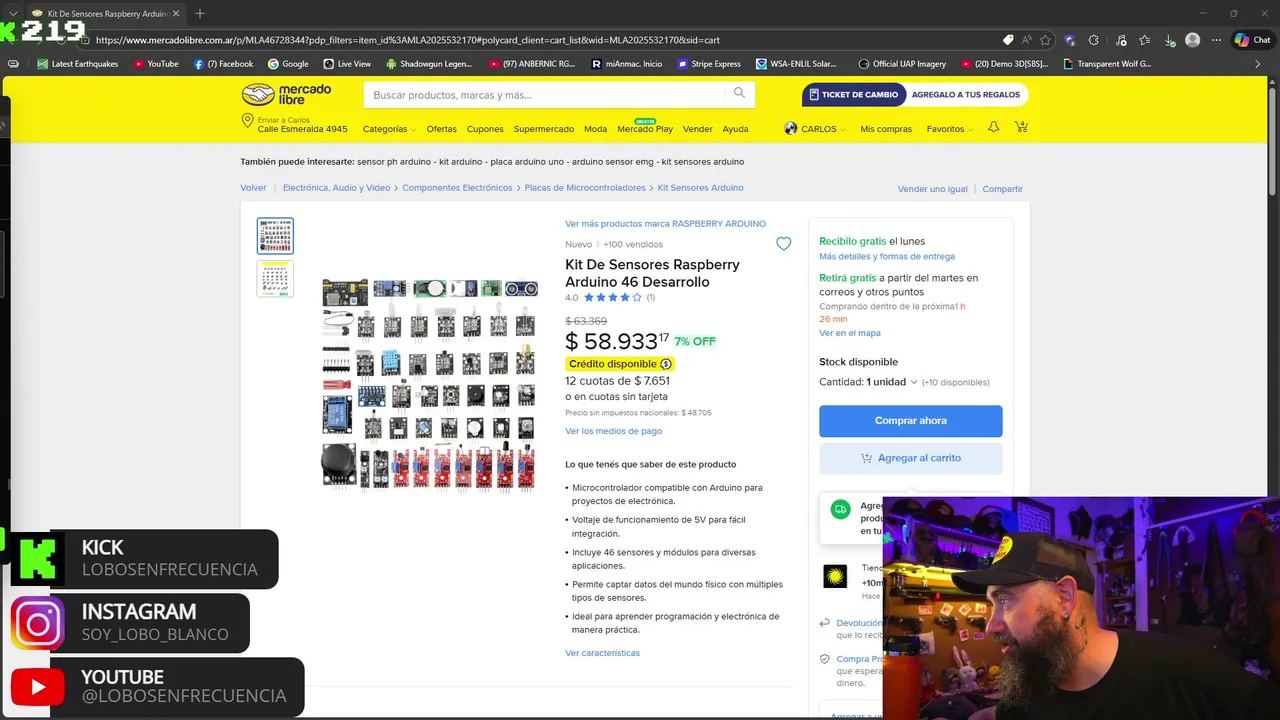1280x720 pixels.
Task: Open the Ofertas menu item
Action: (441, 129)
